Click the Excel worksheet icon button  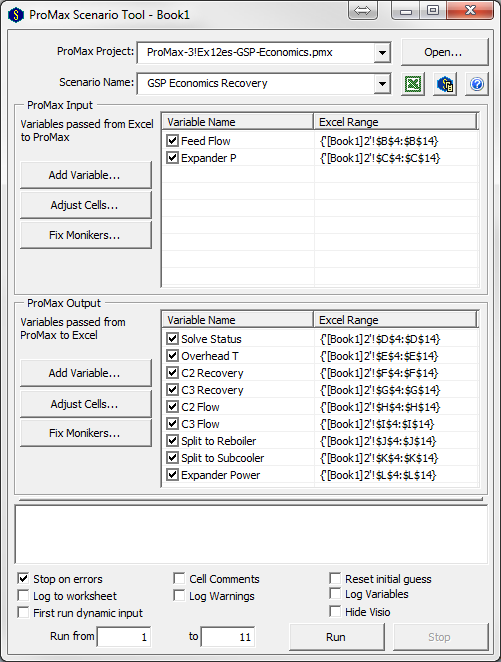[x=413, y=84]
